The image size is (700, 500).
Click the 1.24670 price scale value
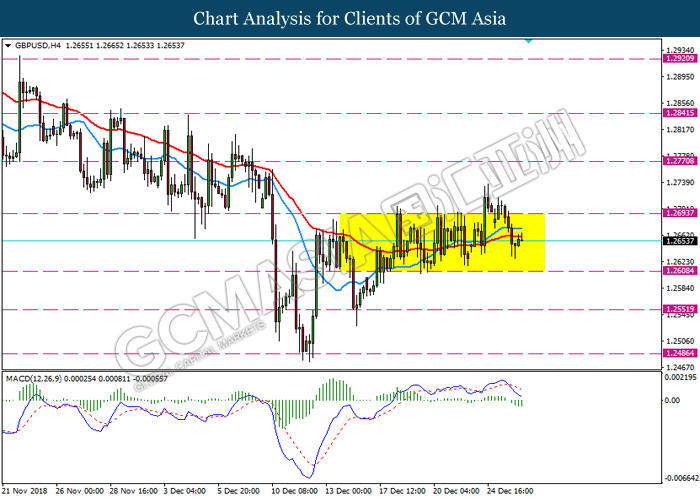point(680,367)
